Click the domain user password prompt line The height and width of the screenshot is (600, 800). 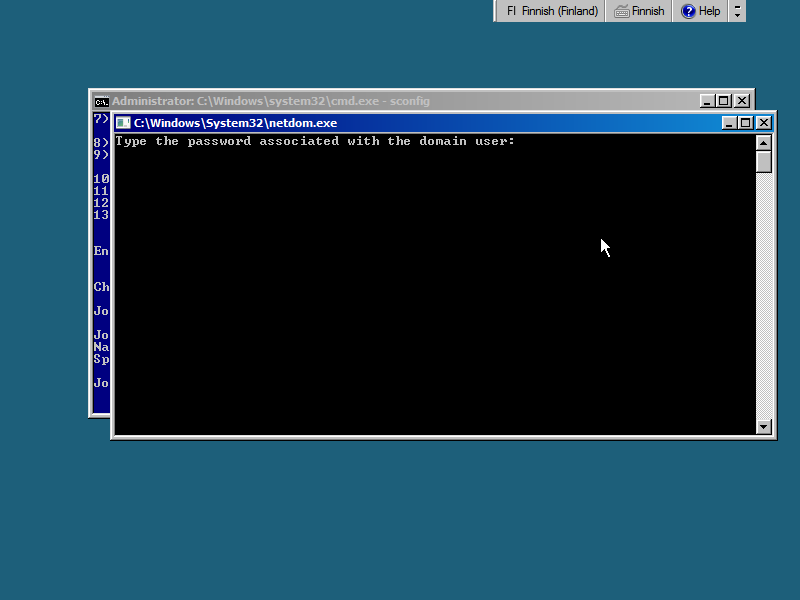pos(315,142)
